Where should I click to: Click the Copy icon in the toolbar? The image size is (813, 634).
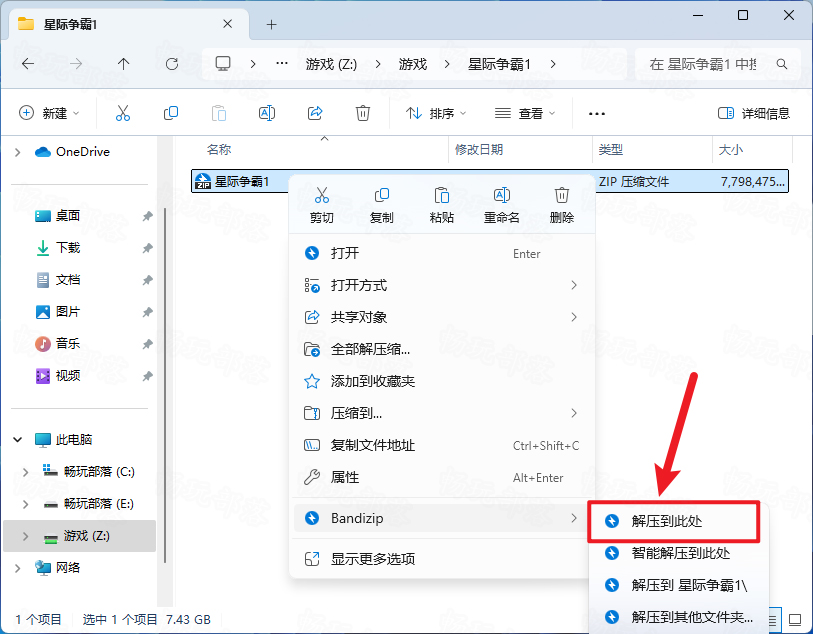point(171,113)
